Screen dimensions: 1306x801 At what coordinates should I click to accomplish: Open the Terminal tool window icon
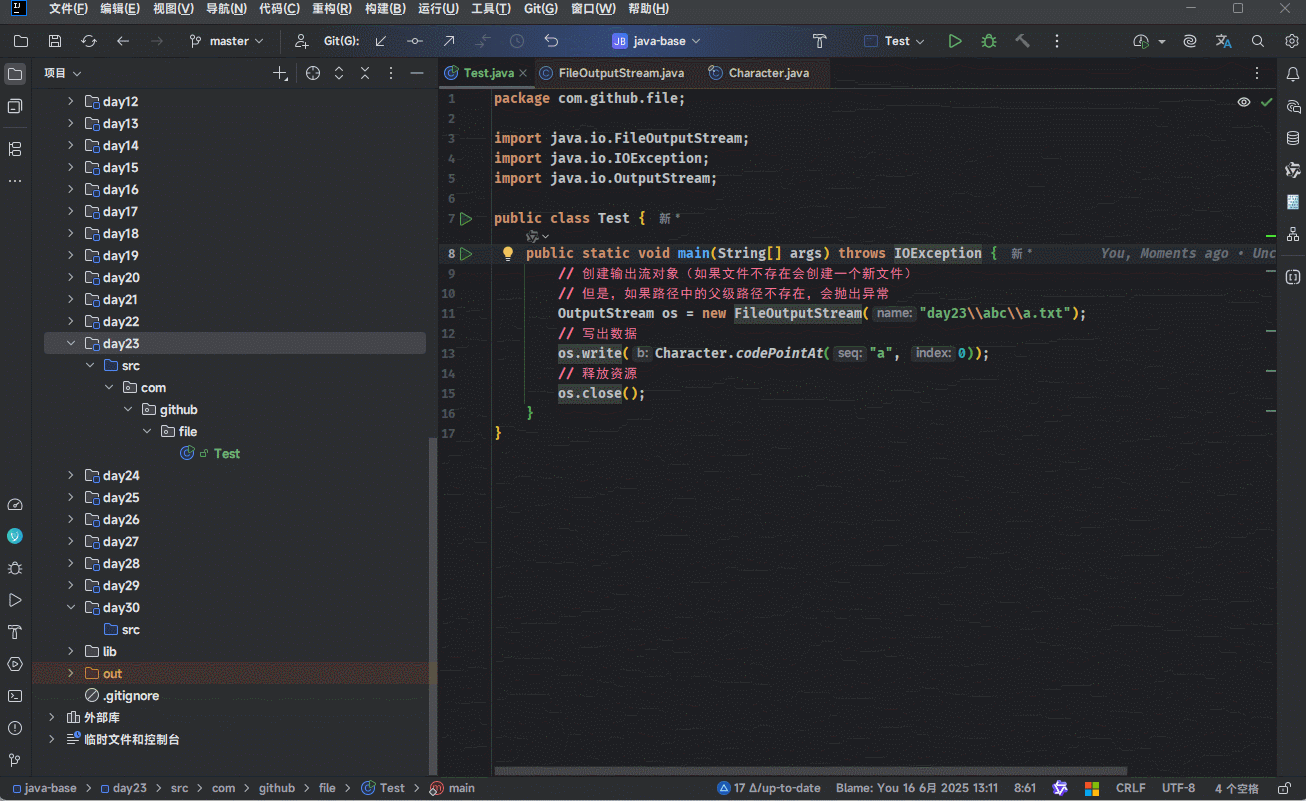coord(15,696)
